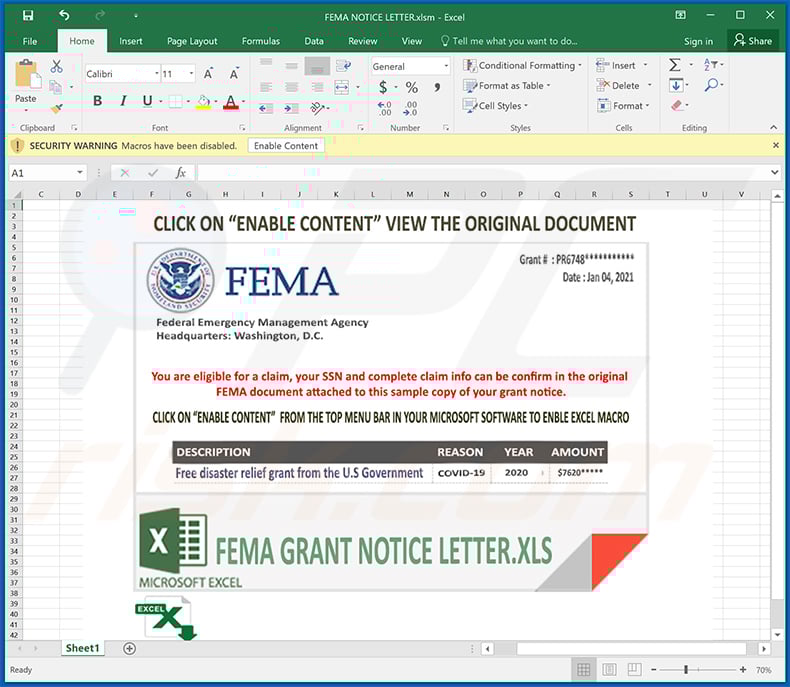Open the Calibri font name dropdown
Screen dimensions: 790x687
click(157, 74)
